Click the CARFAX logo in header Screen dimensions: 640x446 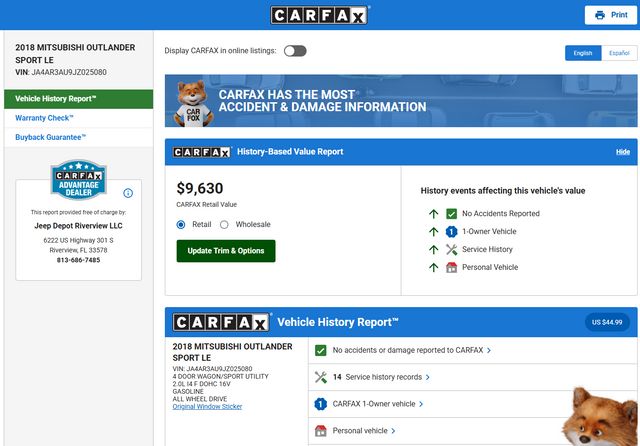[x=320, y=15]
